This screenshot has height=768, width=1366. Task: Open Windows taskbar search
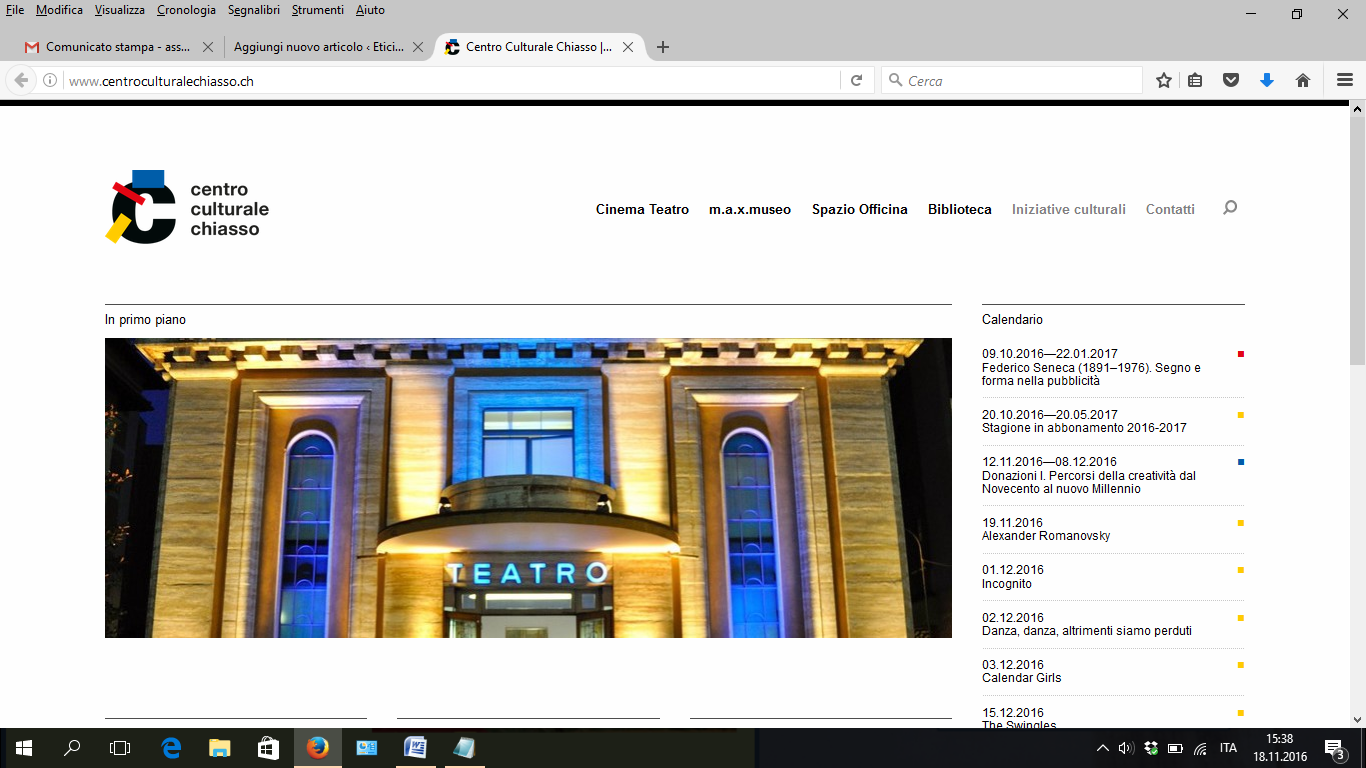click(x=72, y=748)
